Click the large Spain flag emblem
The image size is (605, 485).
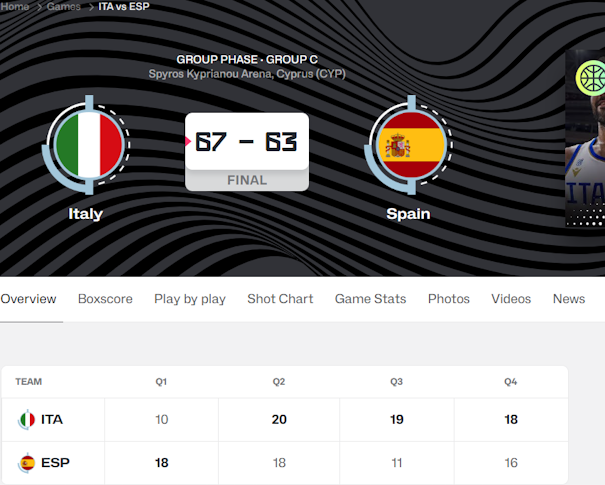(408, 145)
